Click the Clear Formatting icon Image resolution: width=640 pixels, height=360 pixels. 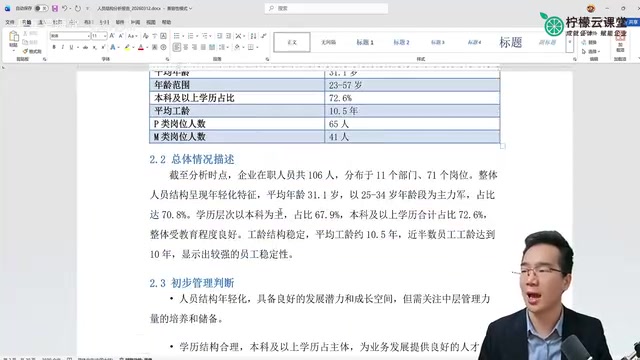tap(145, 36)
